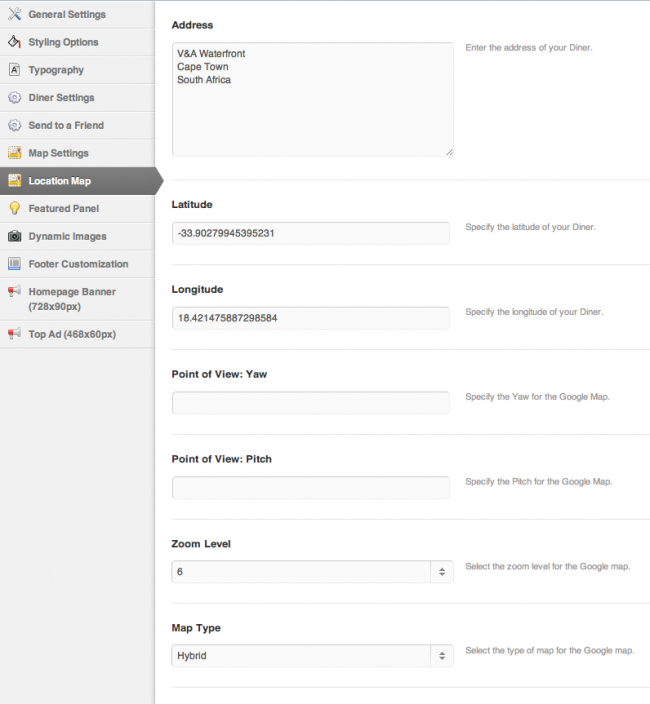Click the Featured Panel lightbulb icon
650x704 pixels.
pos(14,208)
